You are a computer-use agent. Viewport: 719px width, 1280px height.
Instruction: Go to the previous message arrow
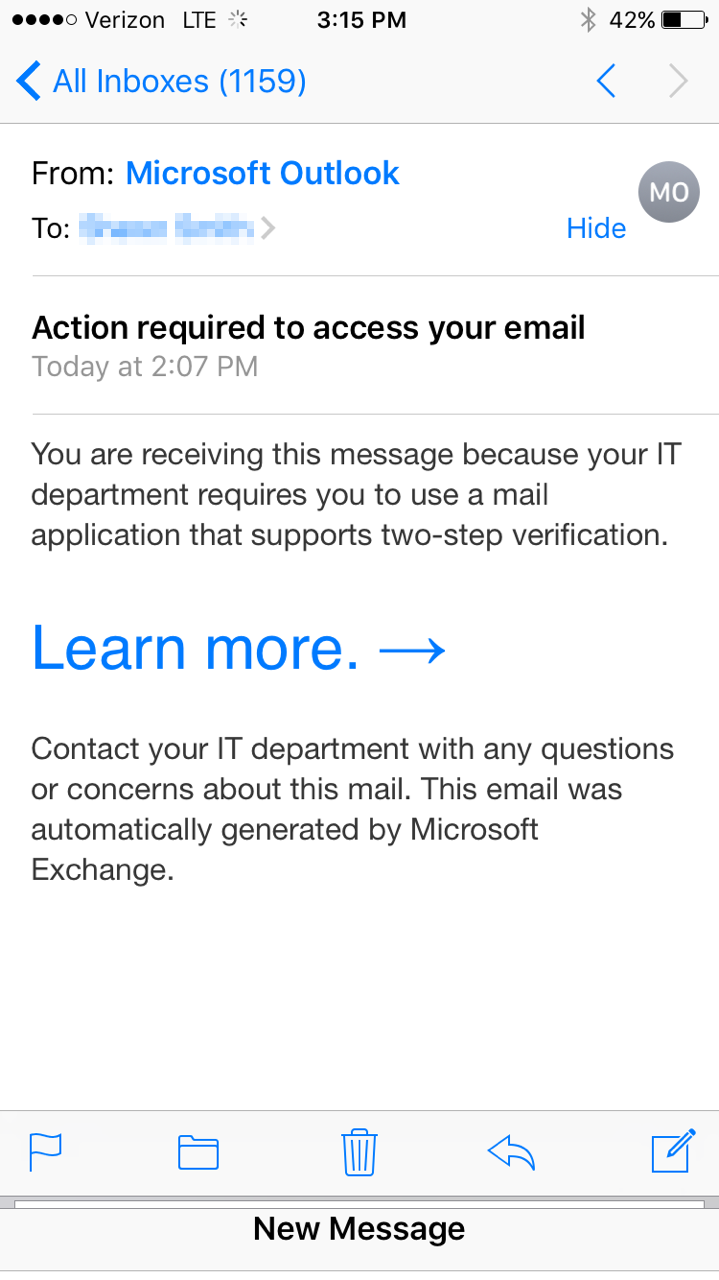[606, 81]
